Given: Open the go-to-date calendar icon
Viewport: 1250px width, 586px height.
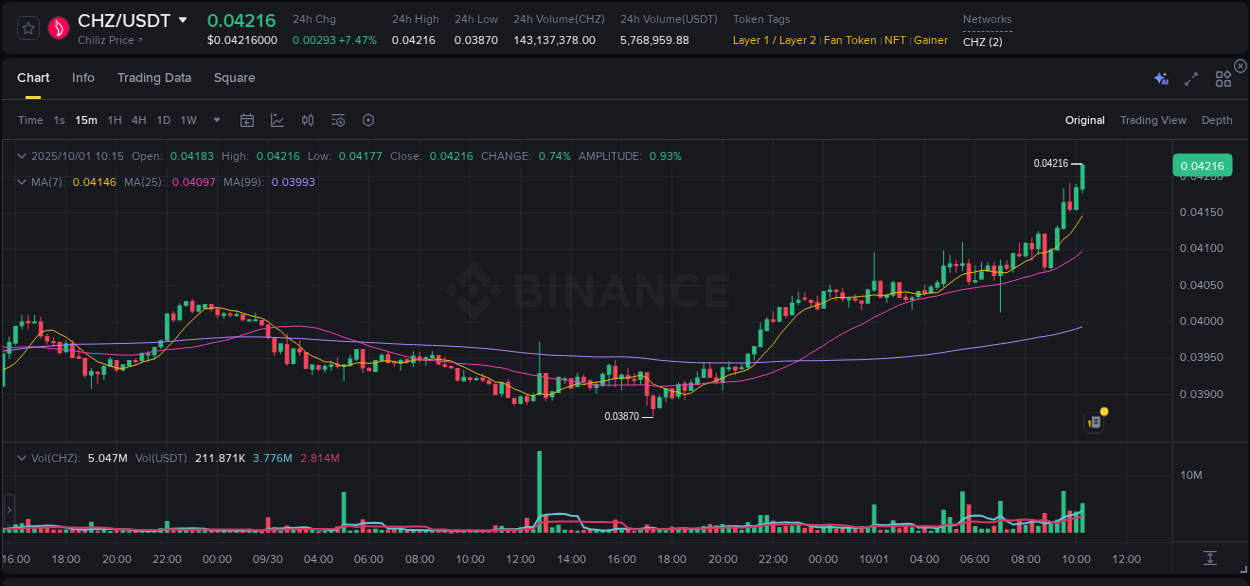Looking at the screenshot, I should [247, 119].
